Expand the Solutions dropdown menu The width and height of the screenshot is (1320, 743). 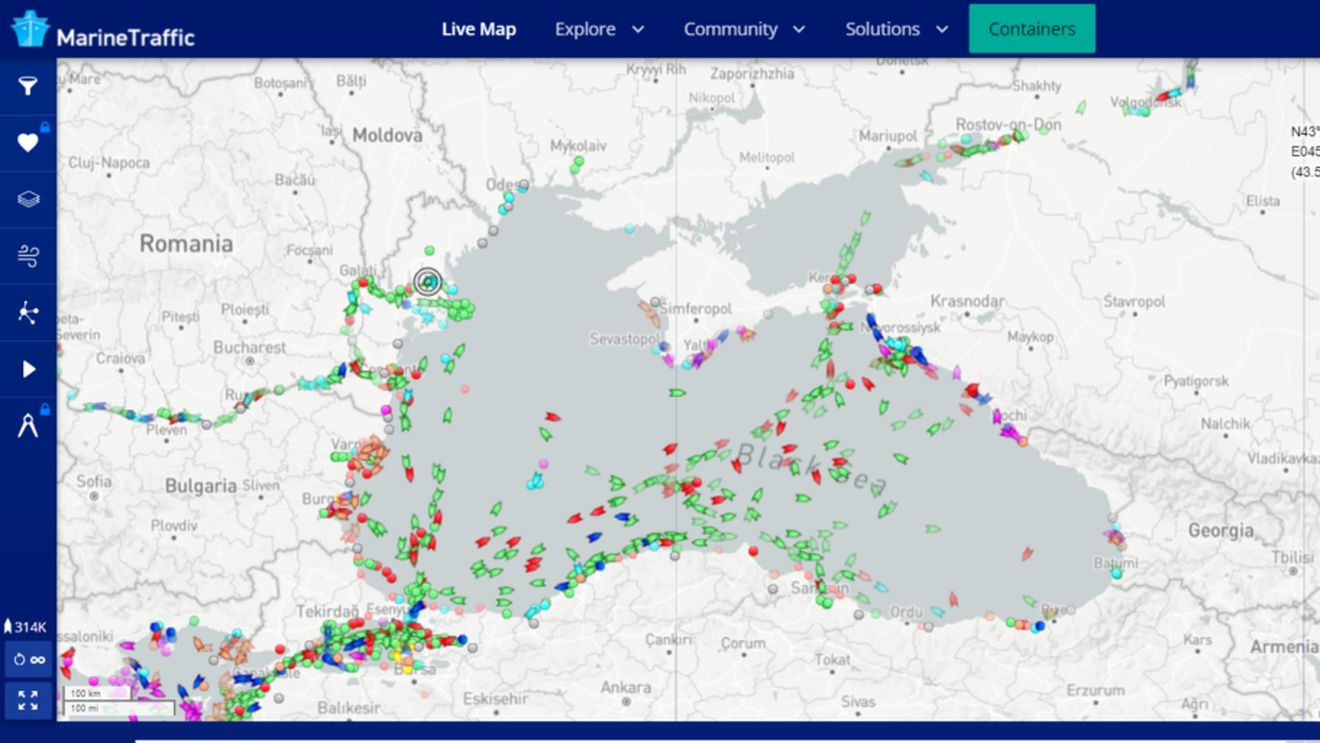(x=895, y=29)
